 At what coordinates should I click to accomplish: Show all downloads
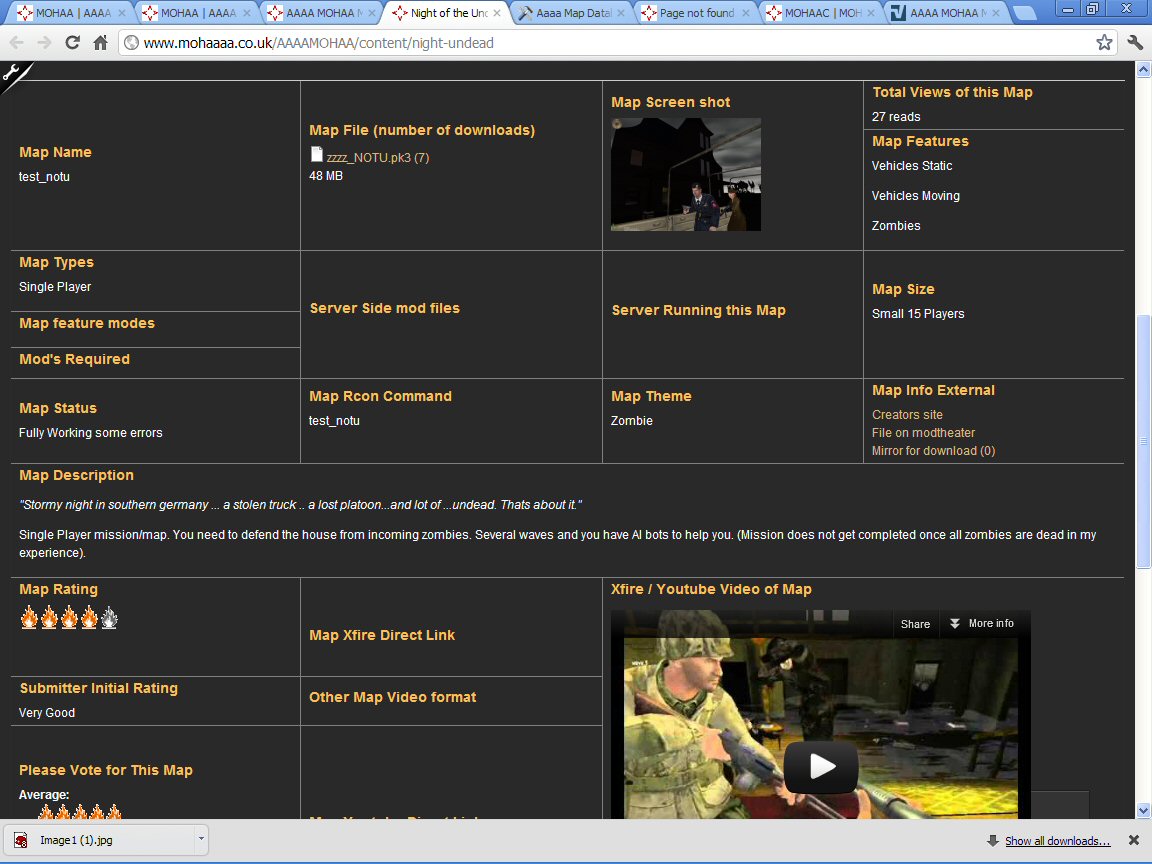1056,840
